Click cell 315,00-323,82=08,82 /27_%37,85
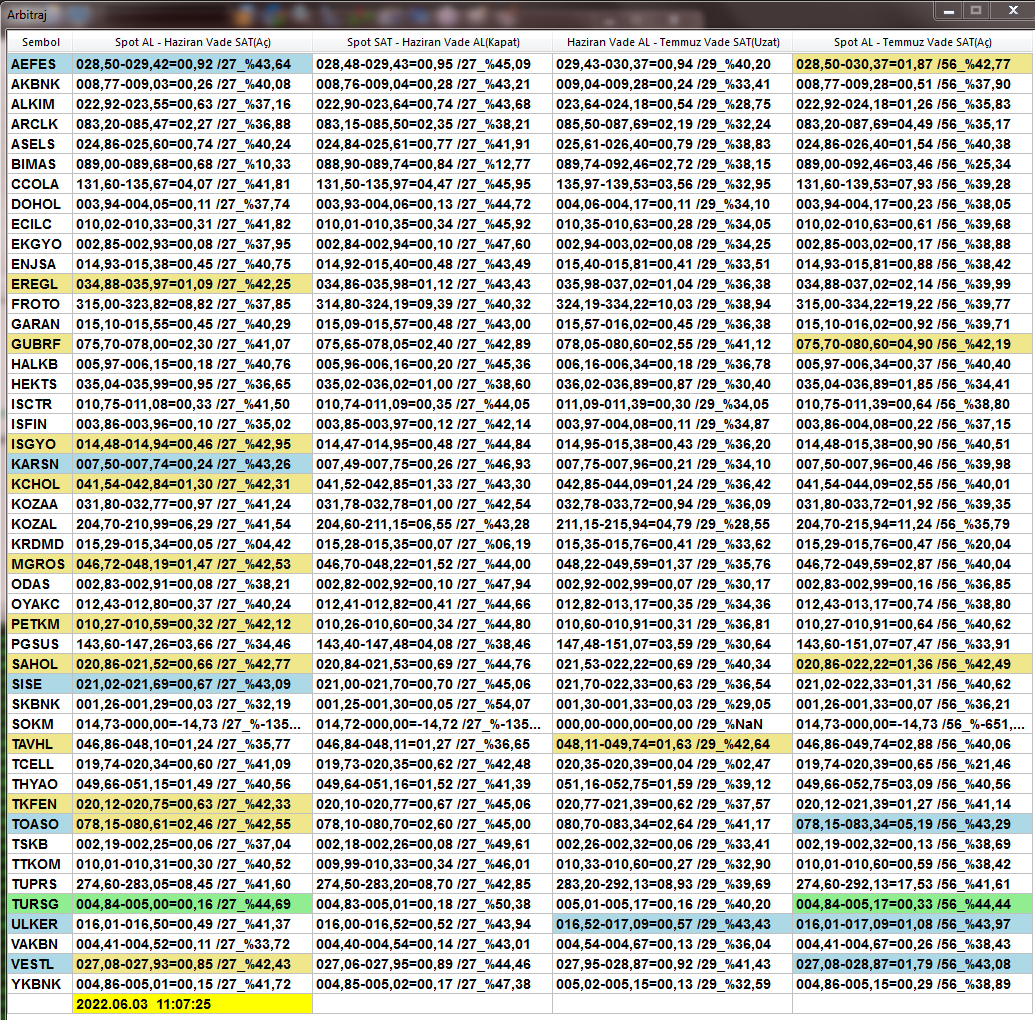This screenshot has height=1020, width=1035. coord(193,304)
